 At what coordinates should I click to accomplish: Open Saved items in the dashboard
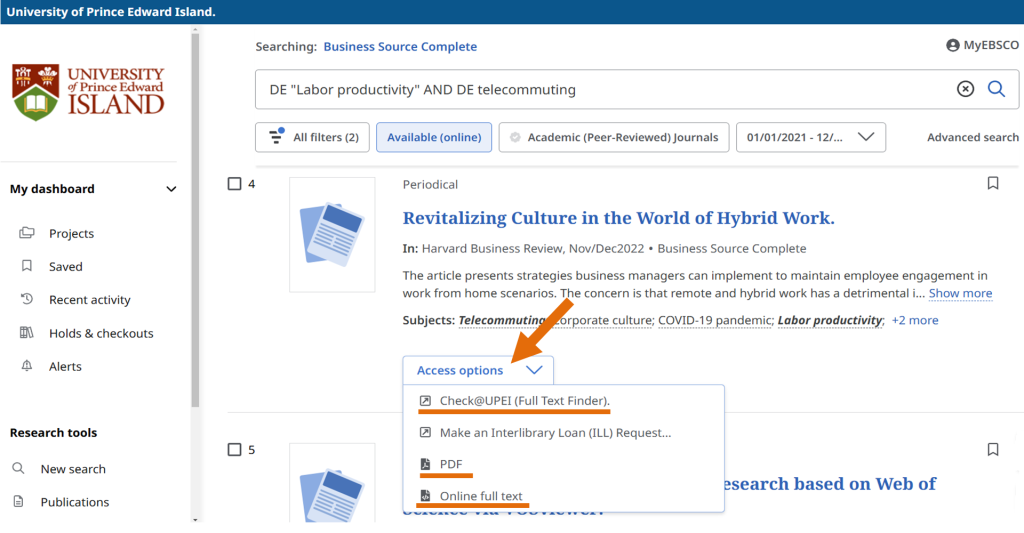tap(65, 266)
